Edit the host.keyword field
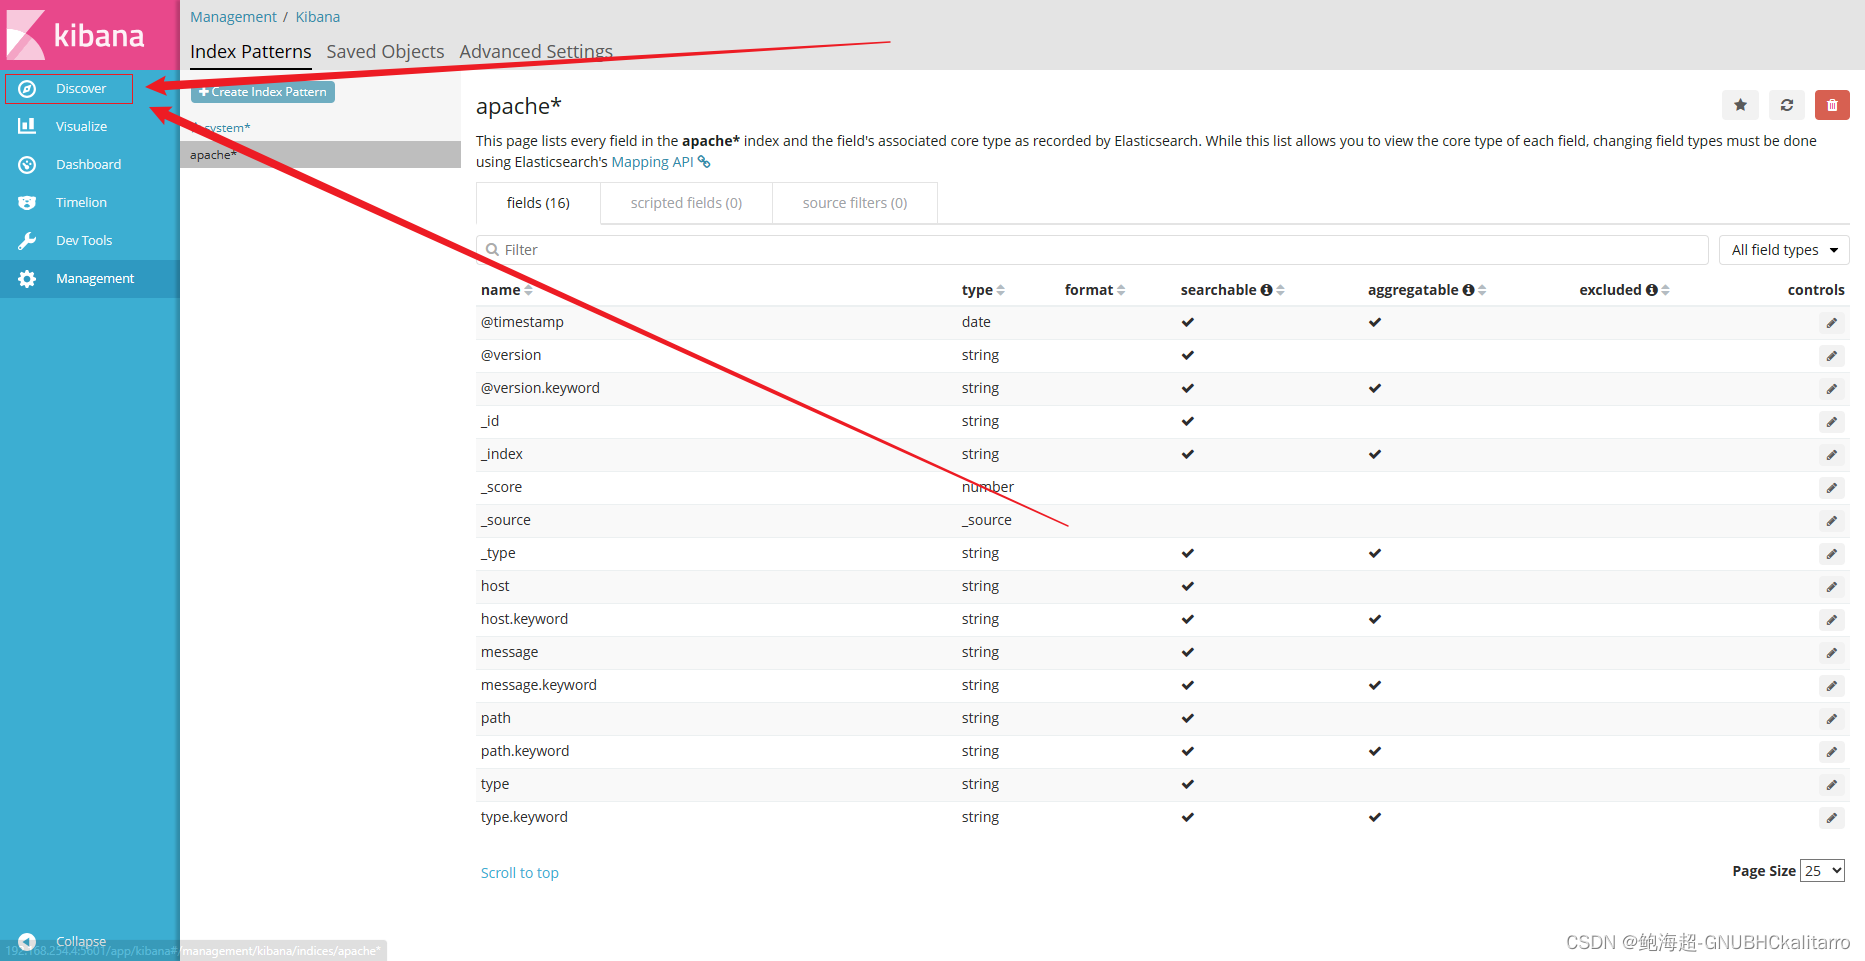 coord(1832,620)
